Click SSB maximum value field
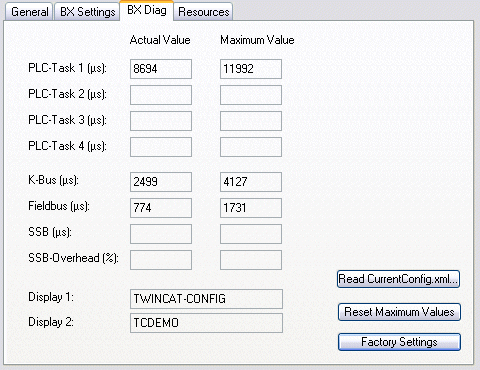The width and height of the screenshot is (480, 370). click(251, 234)
